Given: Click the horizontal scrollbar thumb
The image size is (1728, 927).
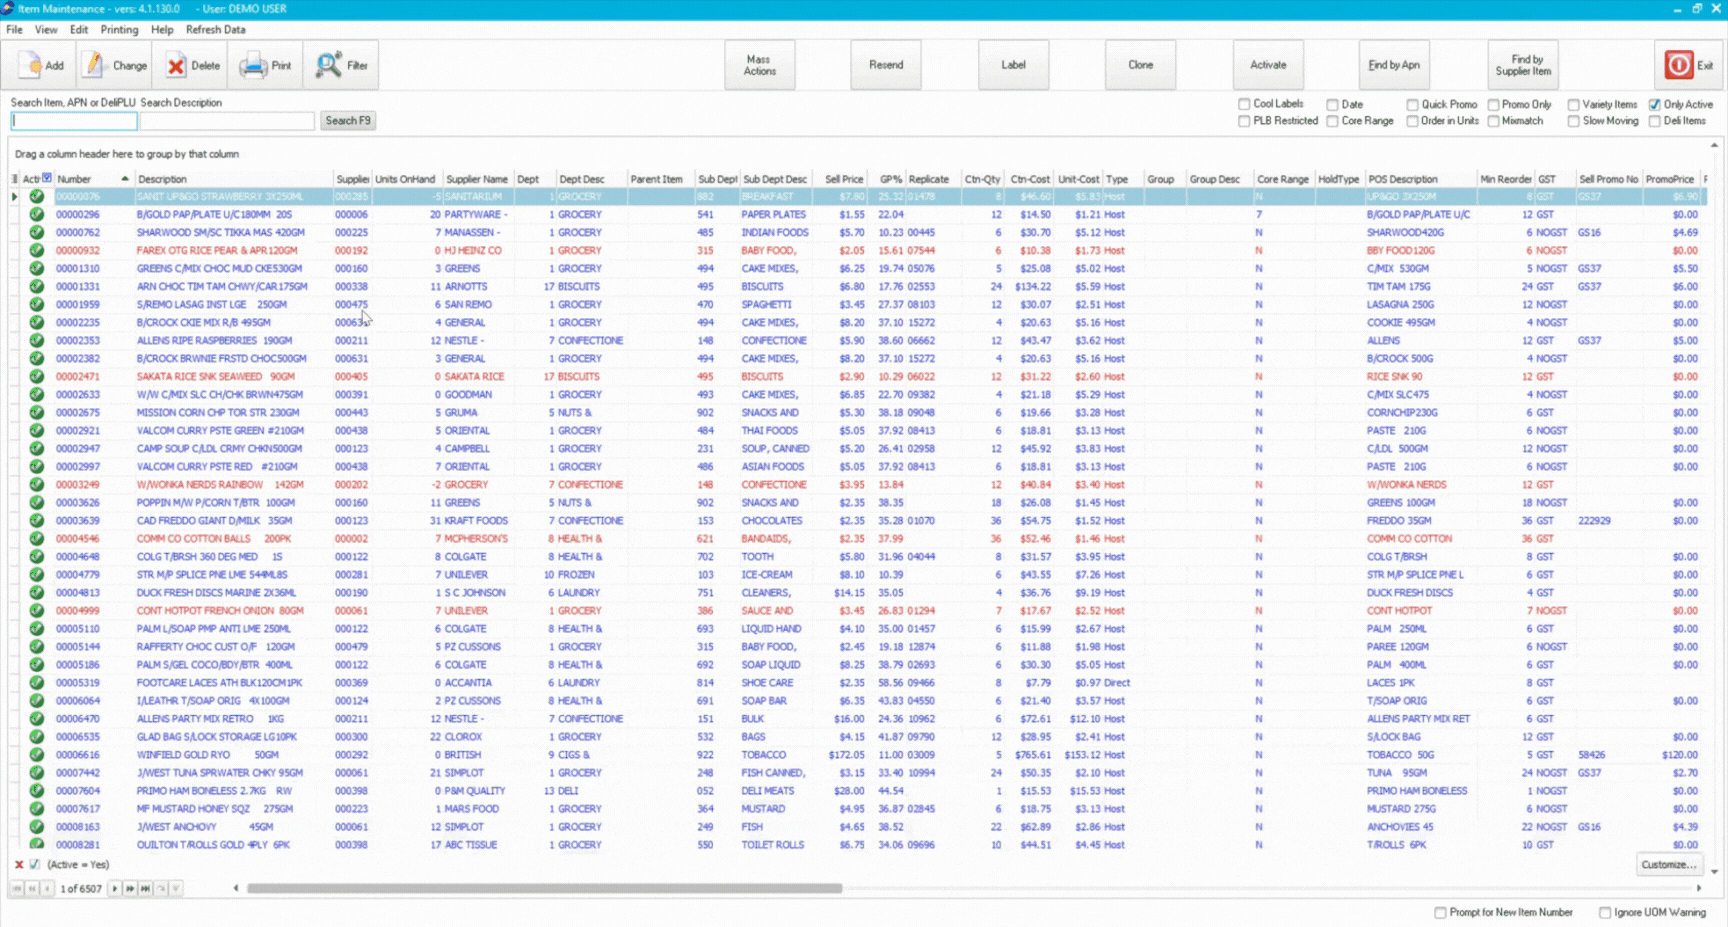Looking at the screenshot, I should coord(544,888).
